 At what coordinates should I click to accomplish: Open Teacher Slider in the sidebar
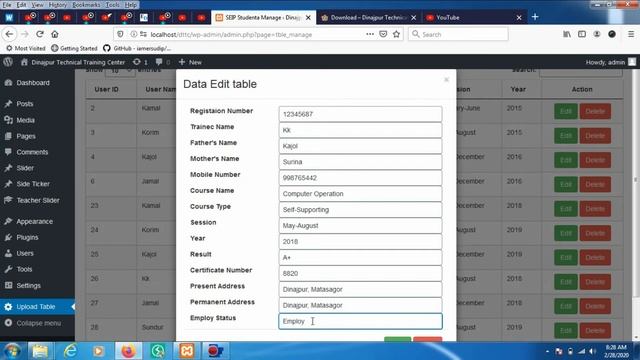click(x=38, y=200)
